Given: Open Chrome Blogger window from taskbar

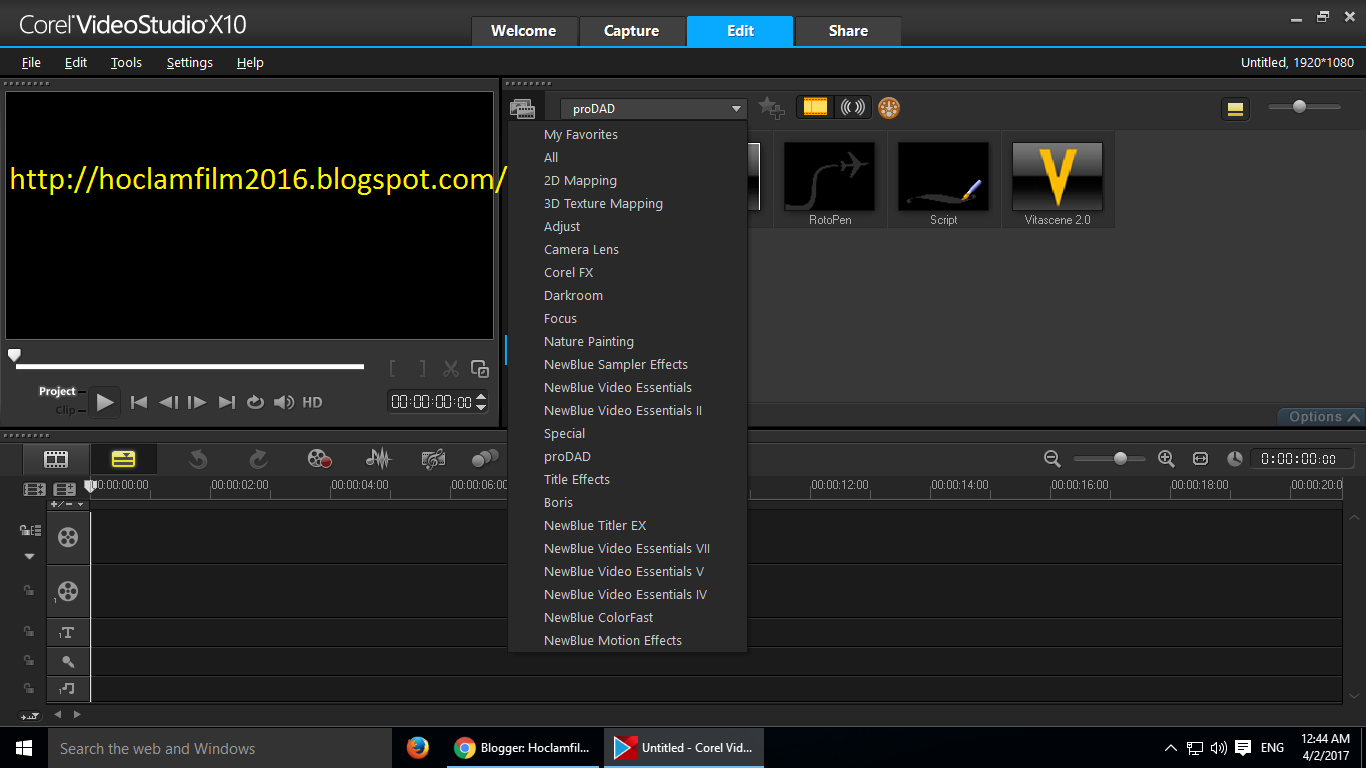Looking at the screenshot, I should coord(522,748).
